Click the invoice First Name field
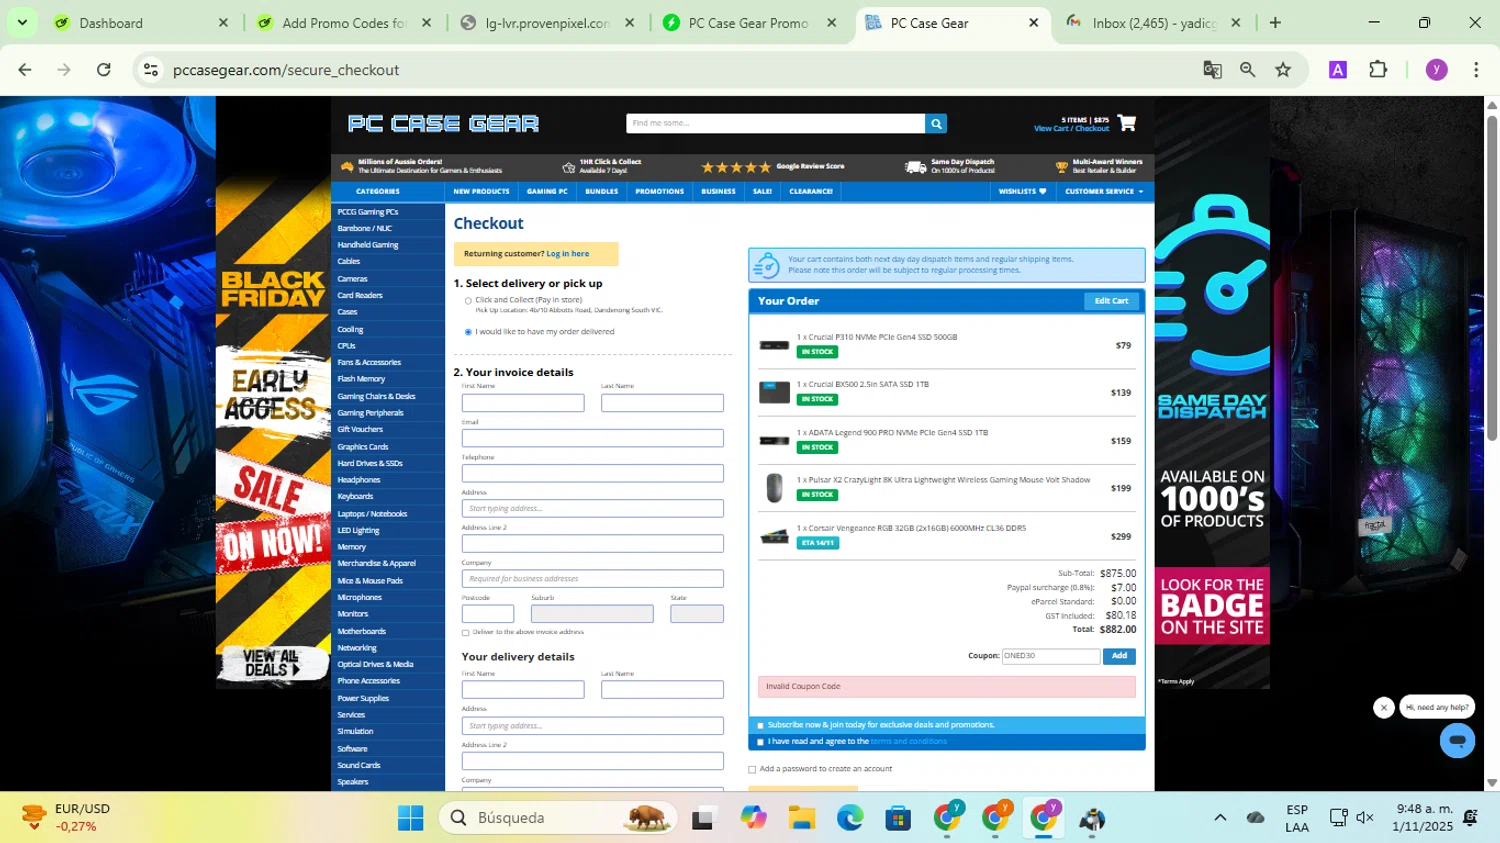This screenshot has width=1500, height=843. [523, 403]
